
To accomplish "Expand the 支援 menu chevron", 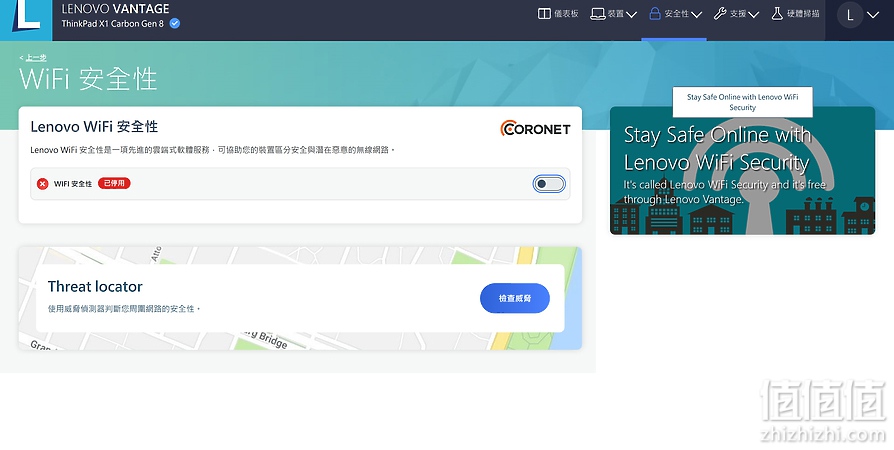I will pyautogui.click(x=753, y=15).
